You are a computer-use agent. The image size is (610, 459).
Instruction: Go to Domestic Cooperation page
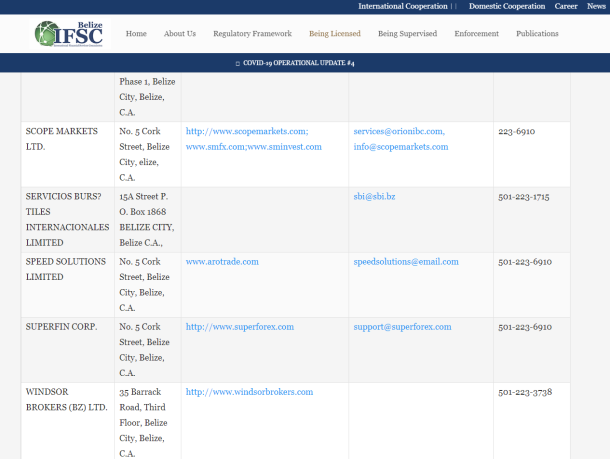tap(507, 6)
